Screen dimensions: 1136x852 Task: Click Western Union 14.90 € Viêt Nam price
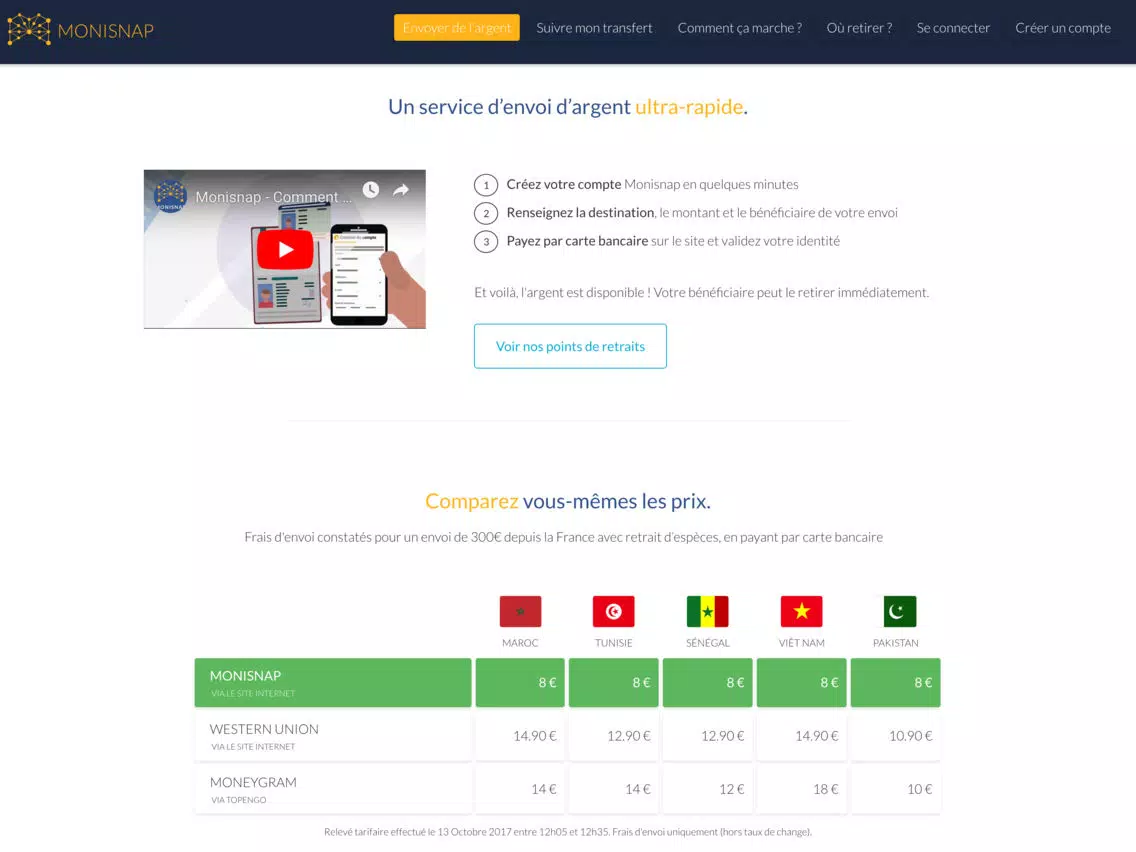tap(801, 736)
